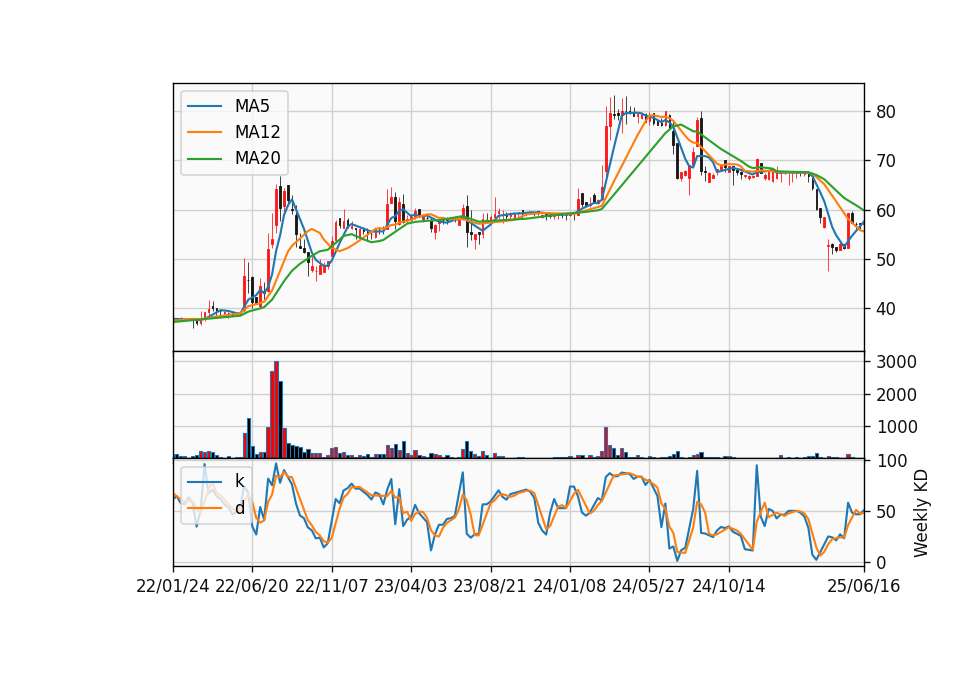Click the volume spike bar near 1000 in early 2024

pyautogui.click(x=606, y=443)
